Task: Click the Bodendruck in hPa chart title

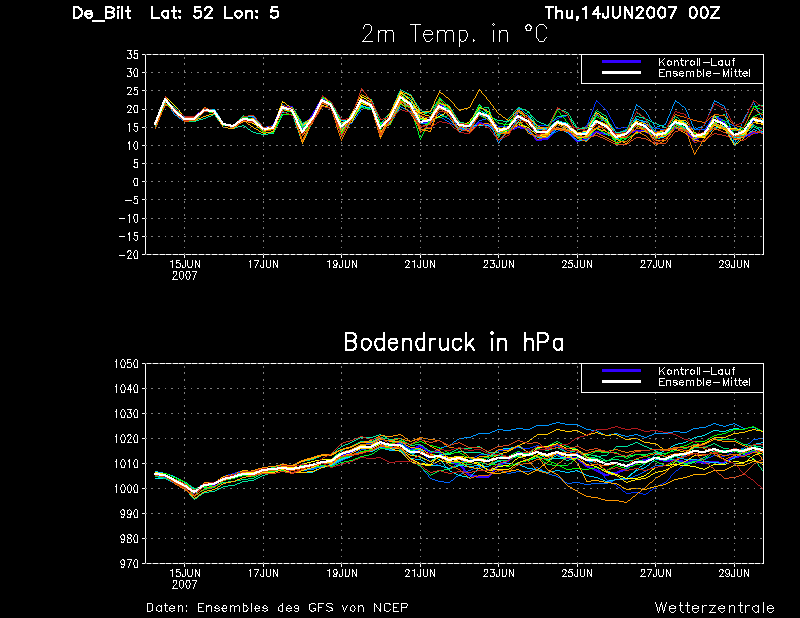Action: point(454,342)
